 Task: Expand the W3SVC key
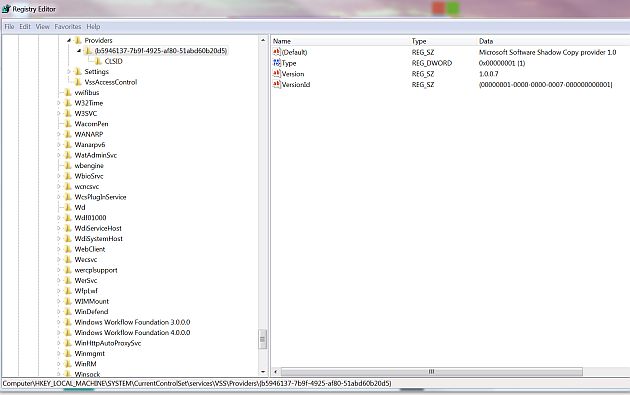click(59, 113)
